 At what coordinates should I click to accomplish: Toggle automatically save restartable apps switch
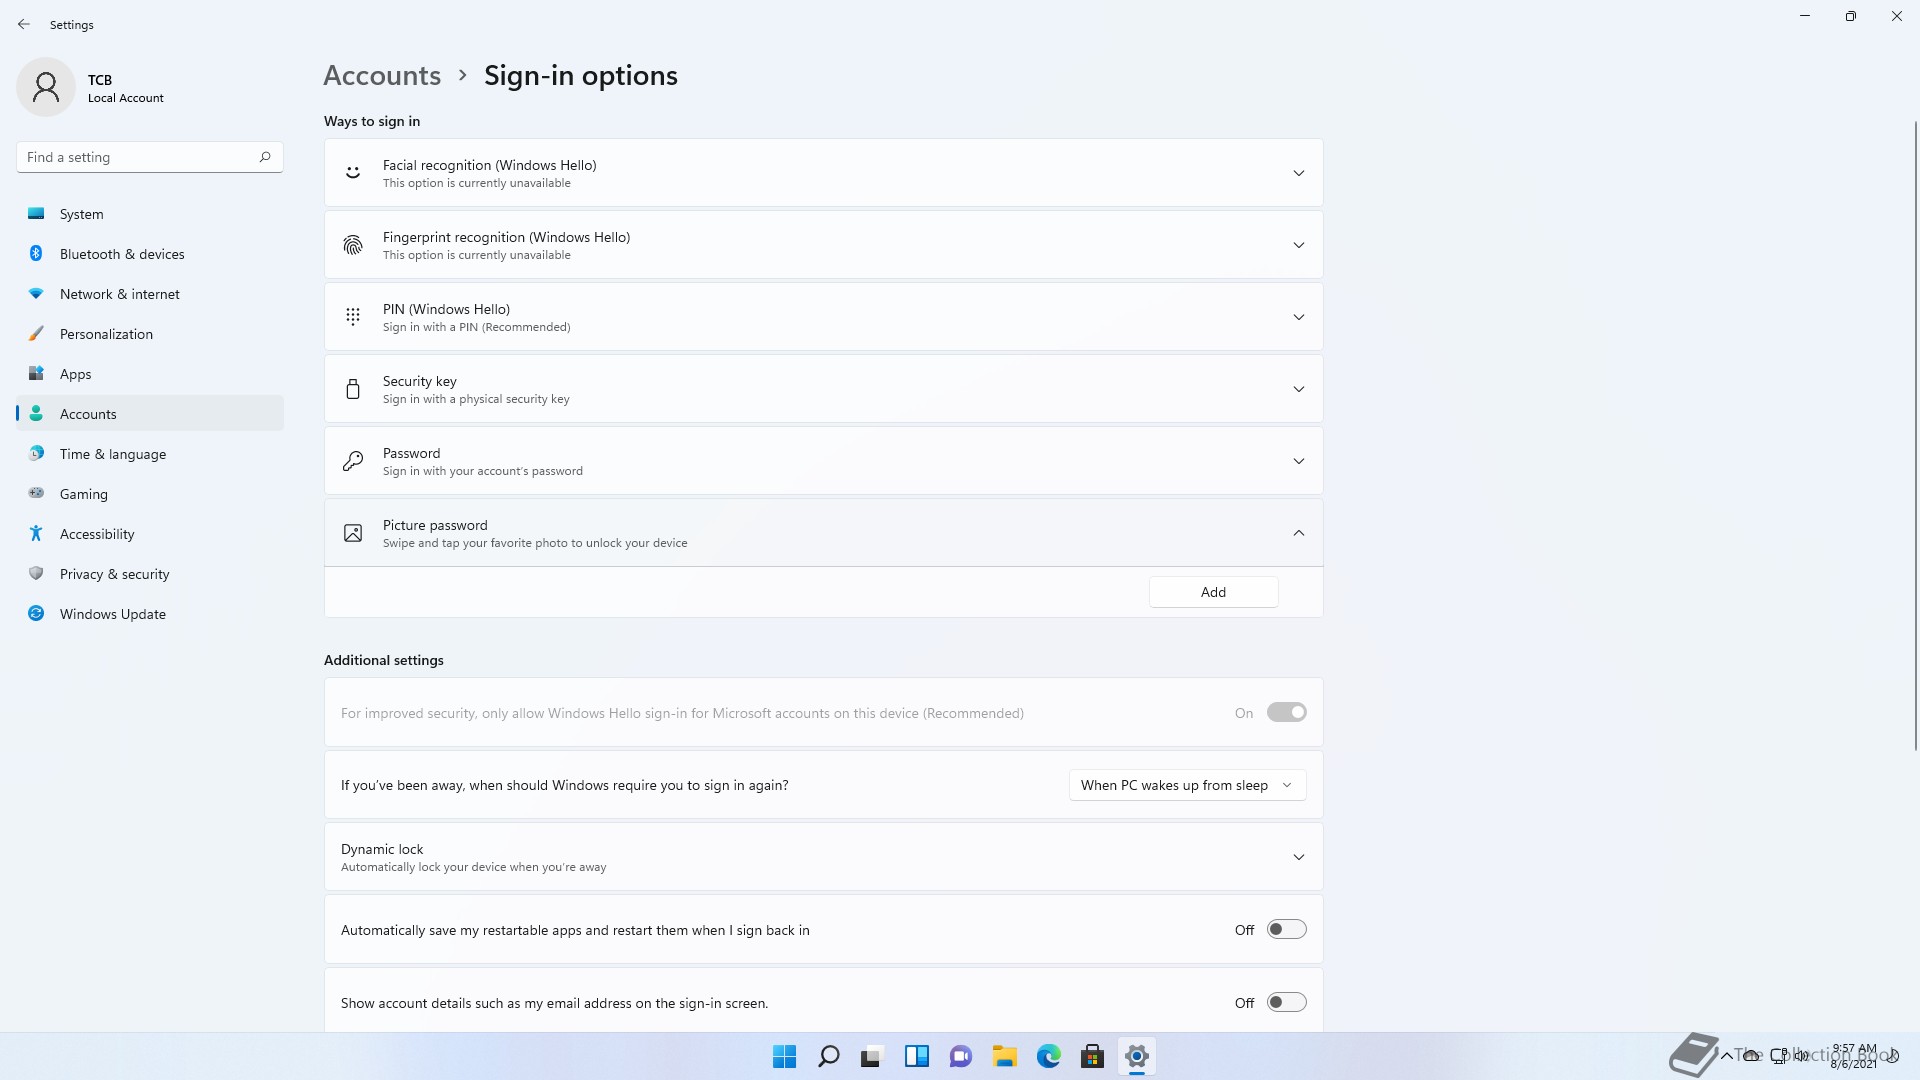tap(1286, 930)
